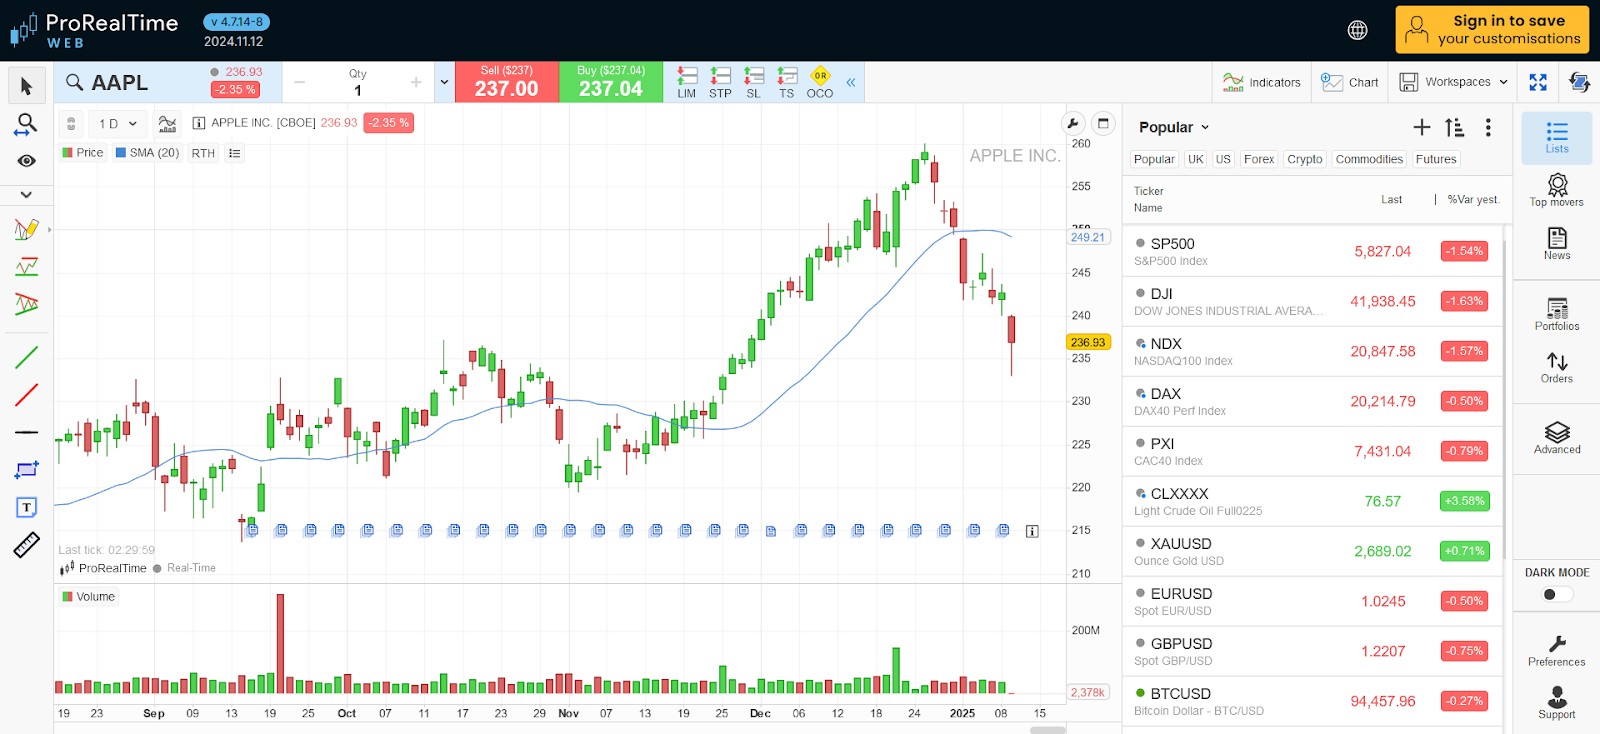Place a STP stop order
This screenshot has height=734, width=1600.
coord(720,82)
